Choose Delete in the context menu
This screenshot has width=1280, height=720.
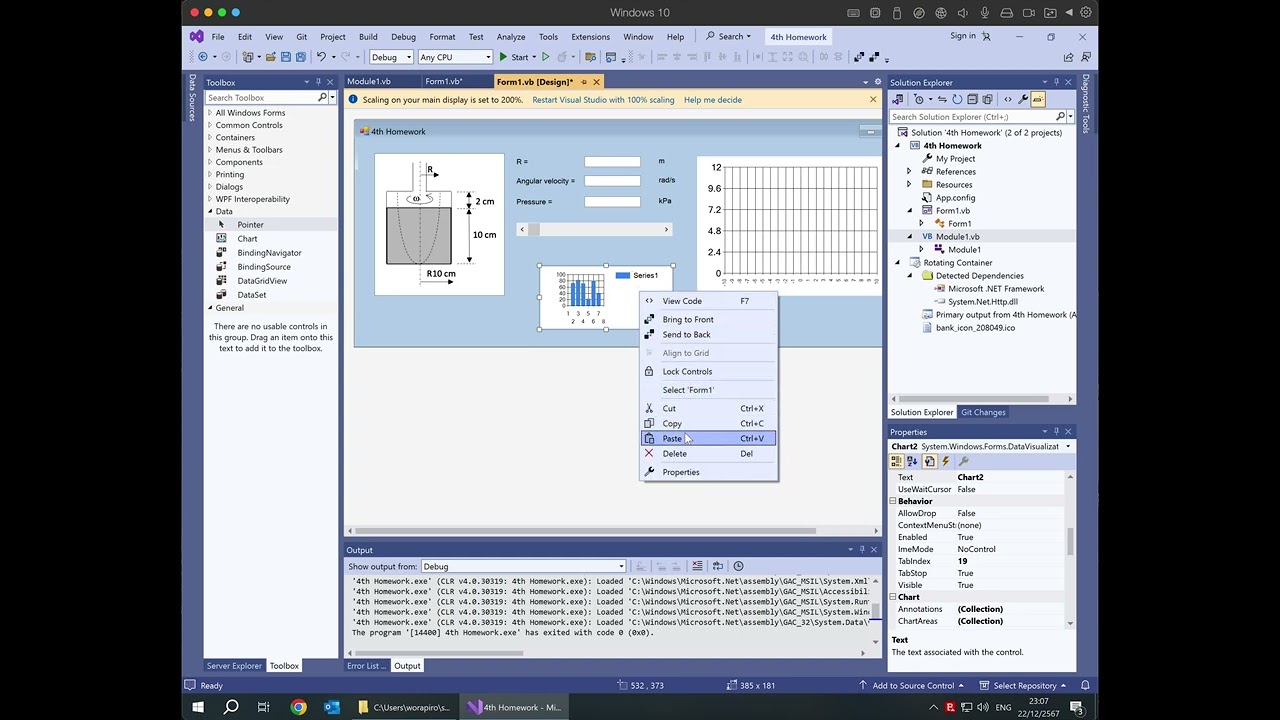708,453
